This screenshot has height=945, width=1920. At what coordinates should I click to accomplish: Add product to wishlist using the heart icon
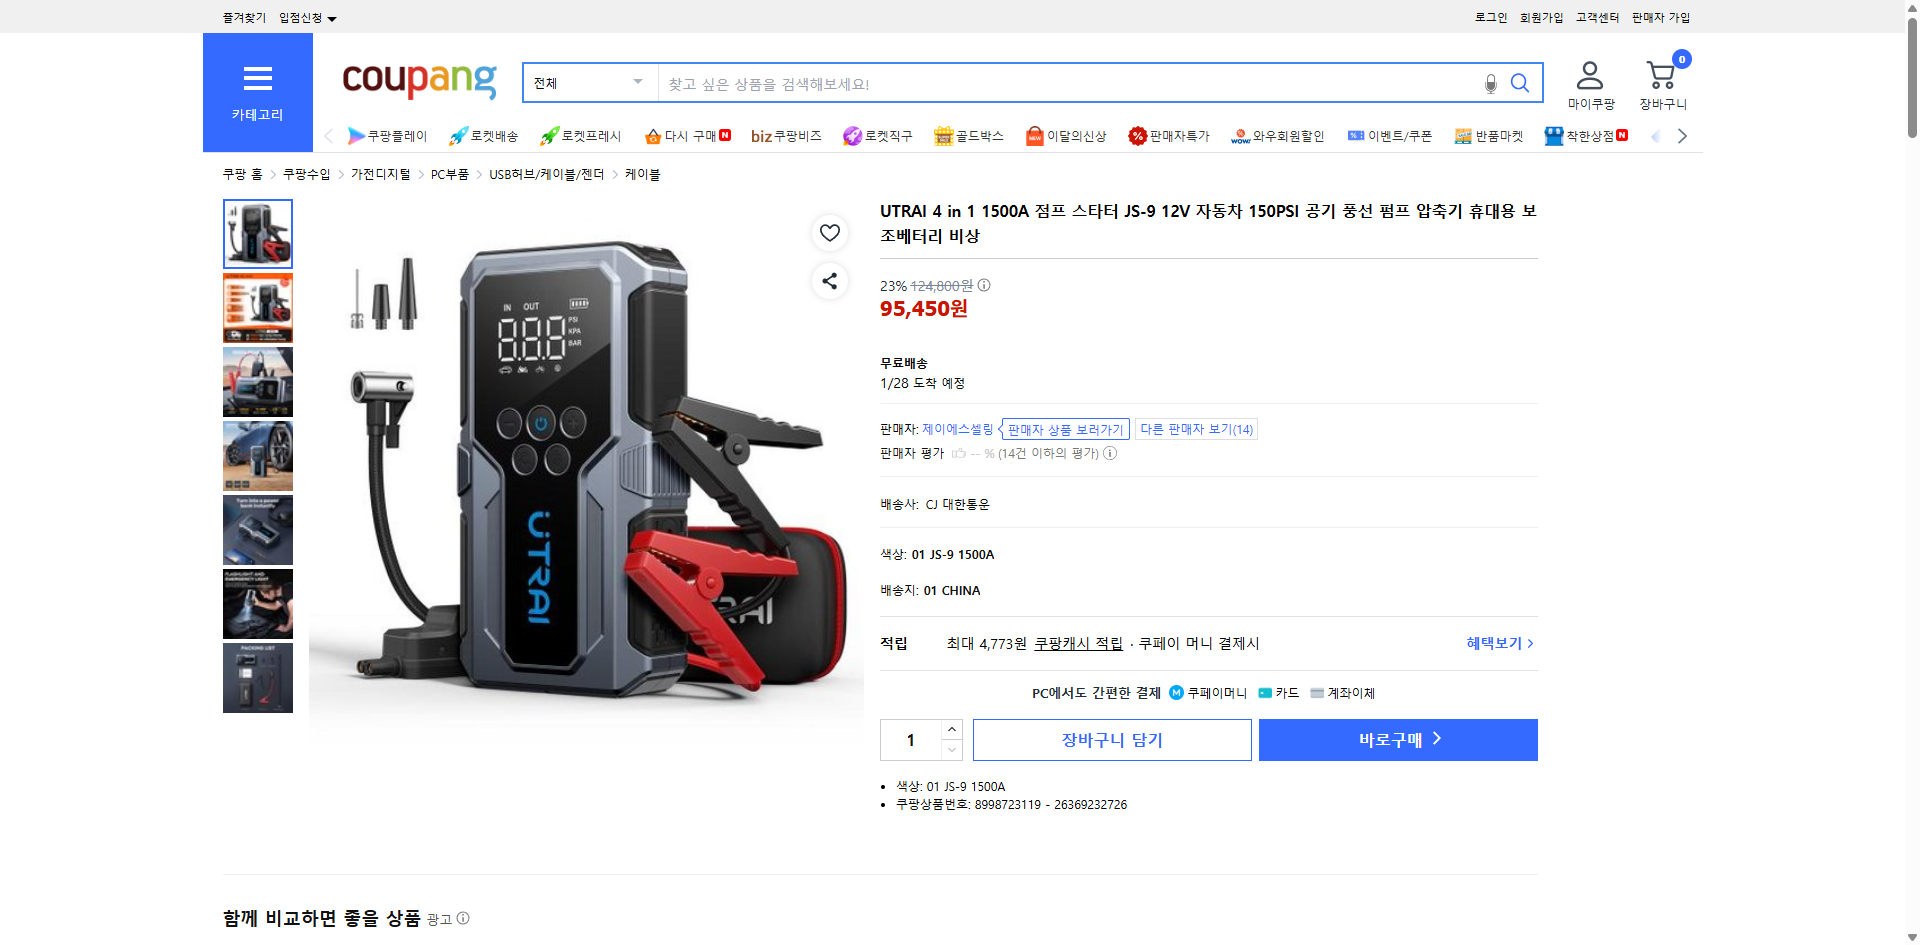(829, 233)
